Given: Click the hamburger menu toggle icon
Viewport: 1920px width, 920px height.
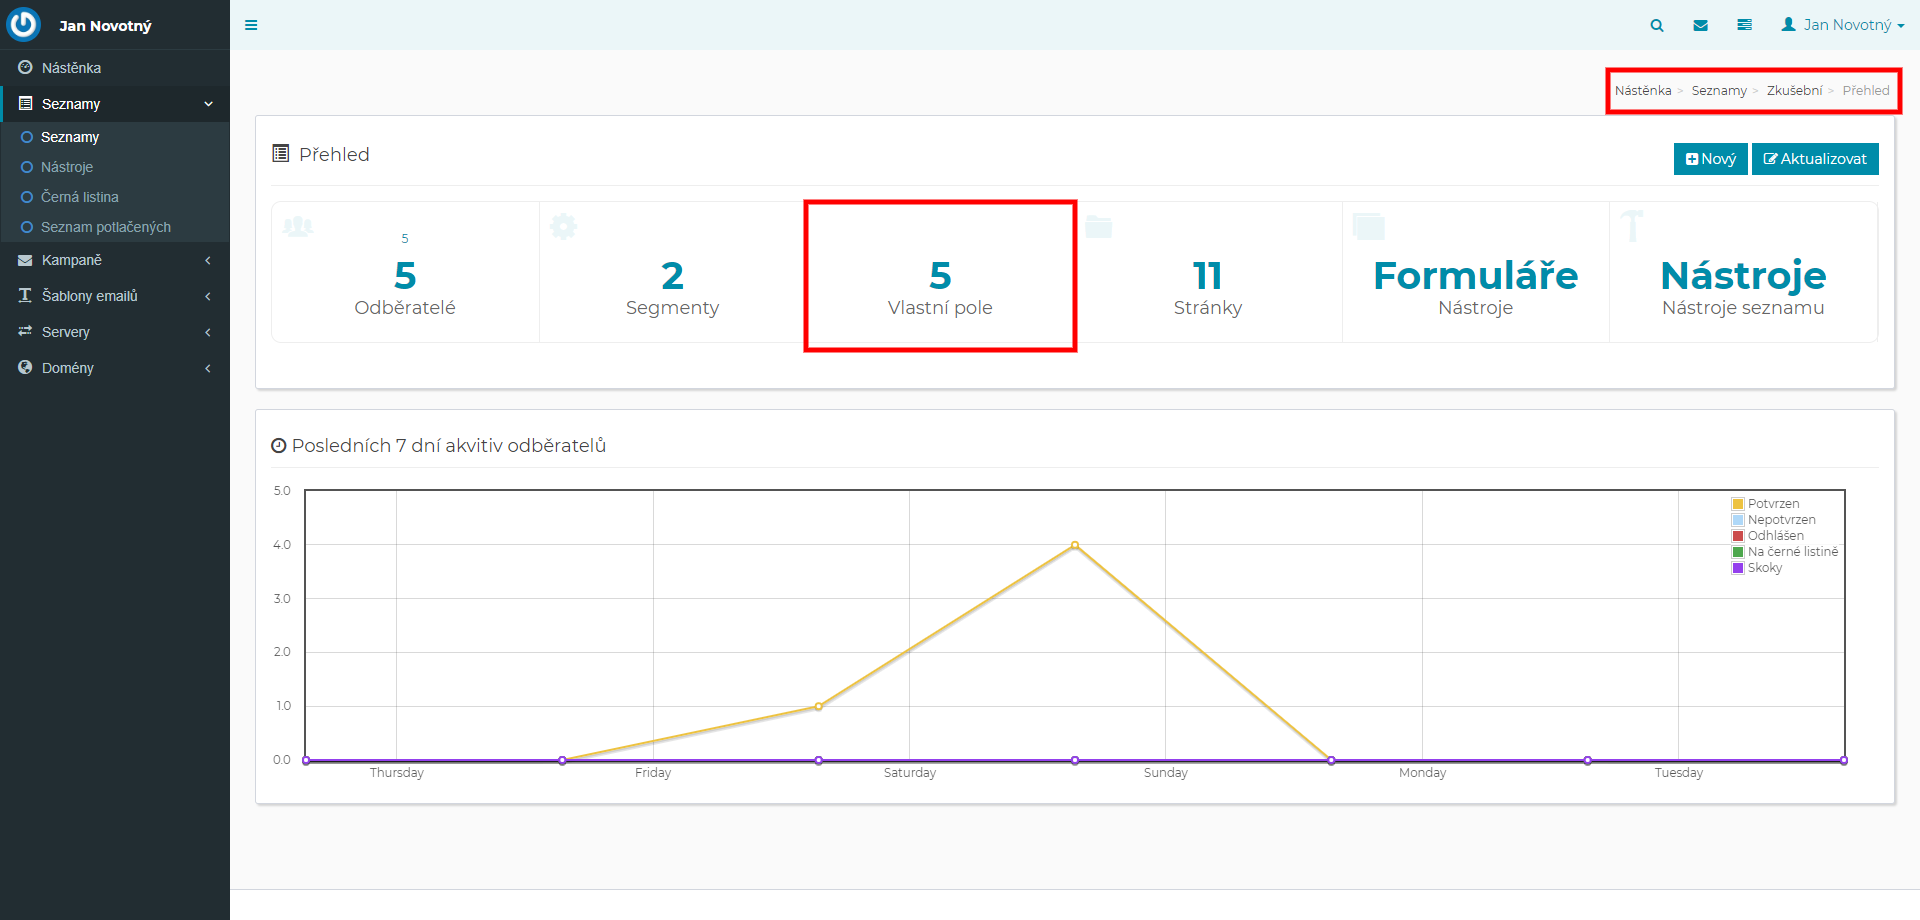Looking at the screenshot, I should [x=251, y=25].
